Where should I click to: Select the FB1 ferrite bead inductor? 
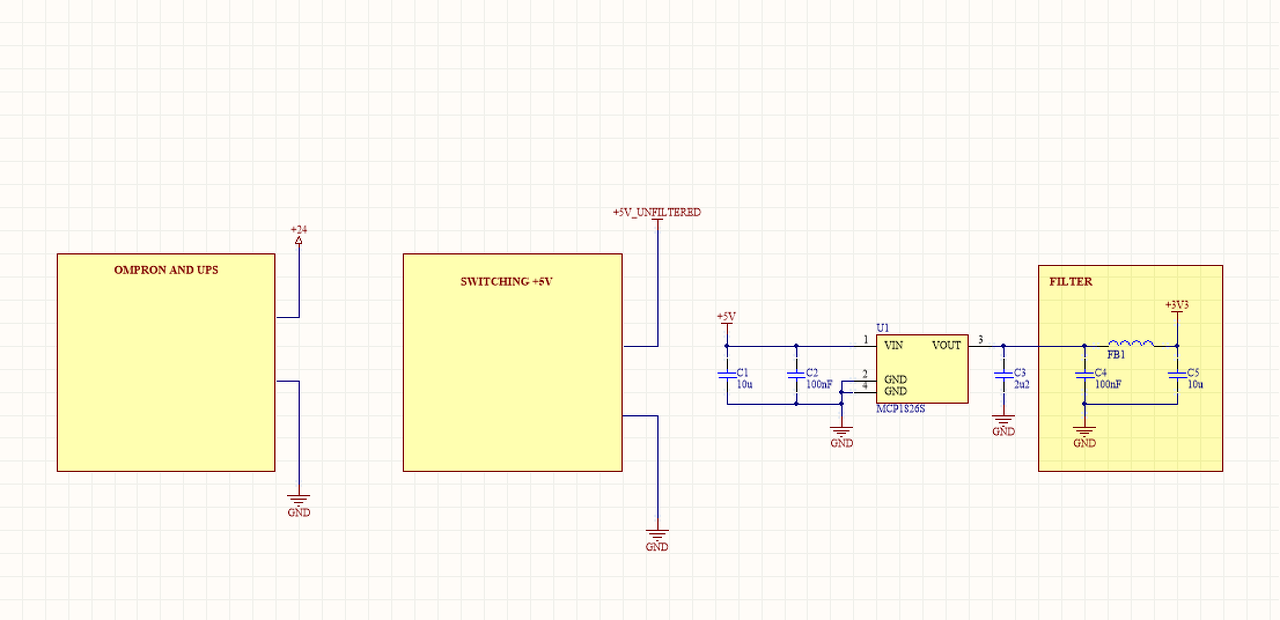coord(1130,346)
